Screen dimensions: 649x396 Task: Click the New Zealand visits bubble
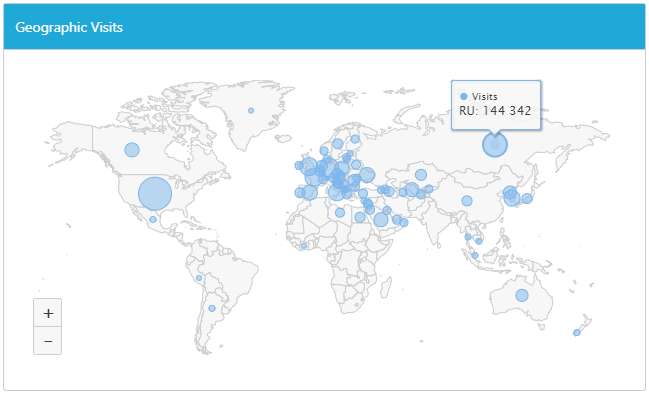[577, 333]
